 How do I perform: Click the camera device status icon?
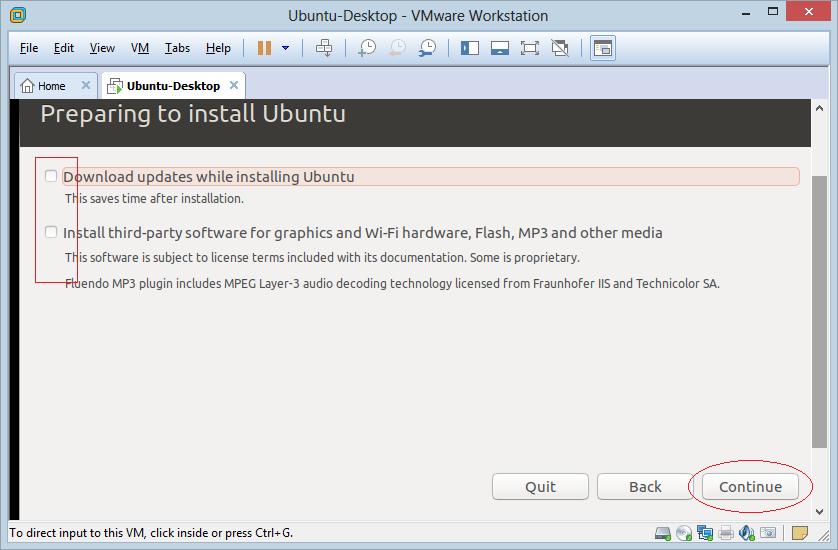[x=768, y=533]
